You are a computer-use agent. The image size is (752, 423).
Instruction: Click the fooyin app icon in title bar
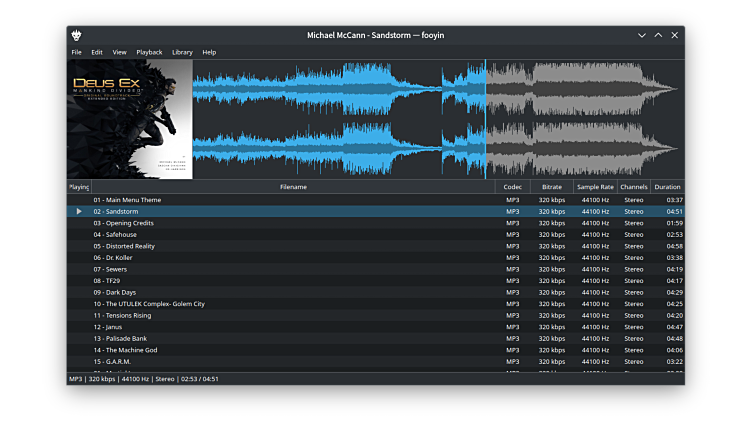(77, 35)
